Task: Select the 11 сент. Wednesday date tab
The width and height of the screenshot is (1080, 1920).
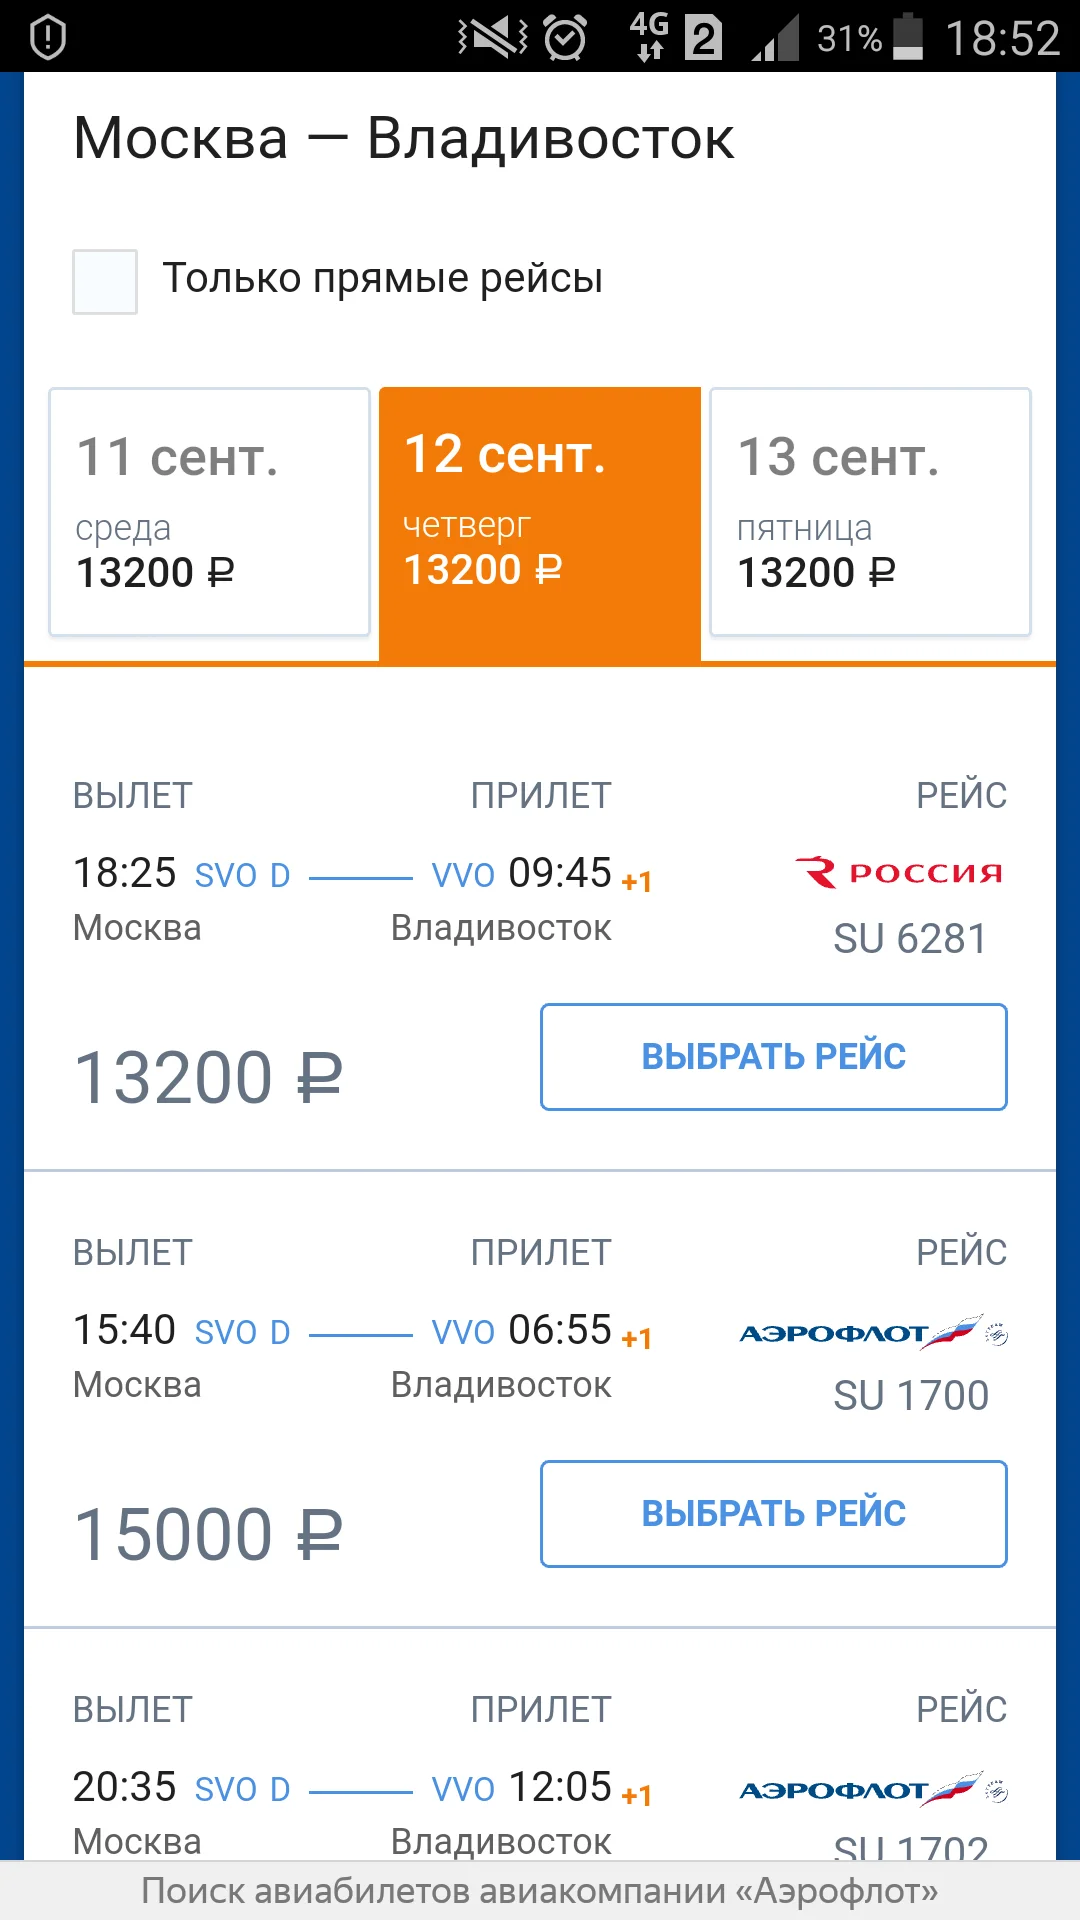Action: click(x=210, y=512)
